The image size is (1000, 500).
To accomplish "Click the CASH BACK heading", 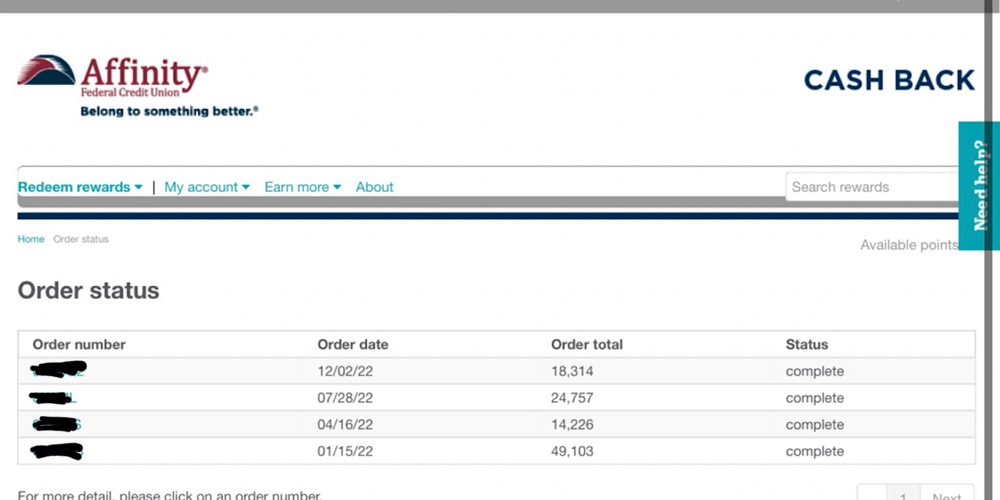I will coord(889,80).
